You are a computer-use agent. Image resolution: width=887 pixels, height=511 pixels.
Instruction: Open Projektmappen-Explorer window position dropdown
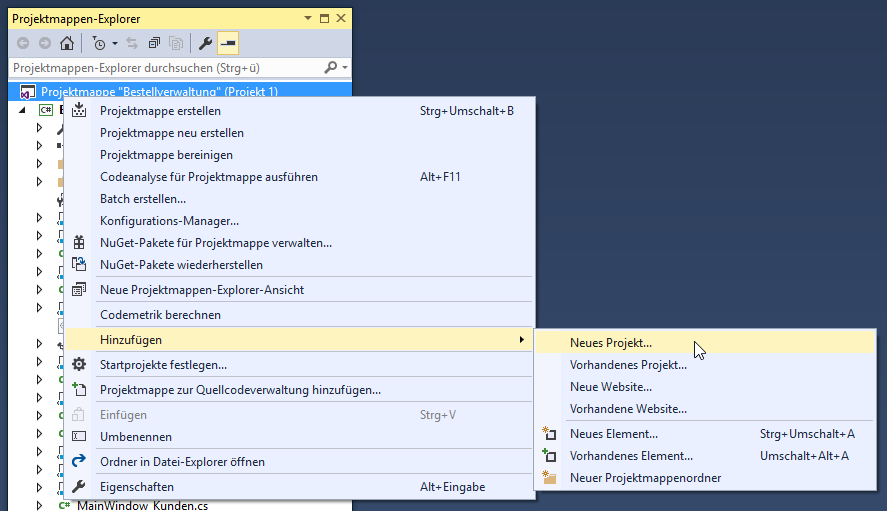pyautogui.click(x=308, y=18)
